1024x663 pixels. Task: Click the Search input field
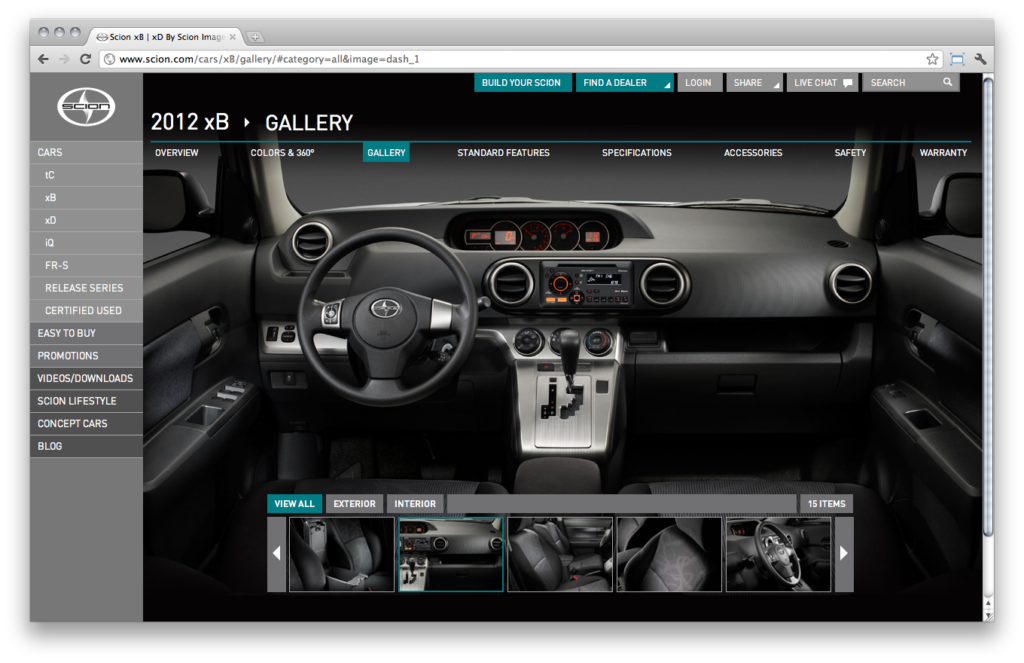point(910,83)
